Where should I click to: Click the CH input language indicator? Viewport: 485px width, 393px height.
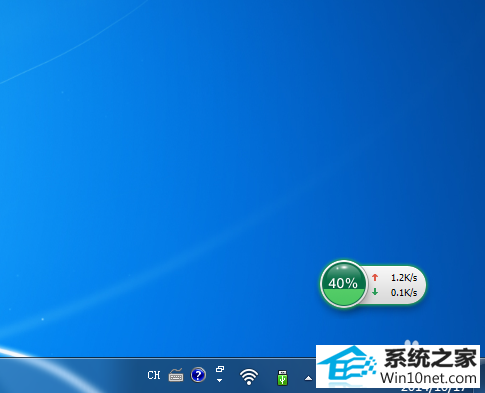[154, 375]
